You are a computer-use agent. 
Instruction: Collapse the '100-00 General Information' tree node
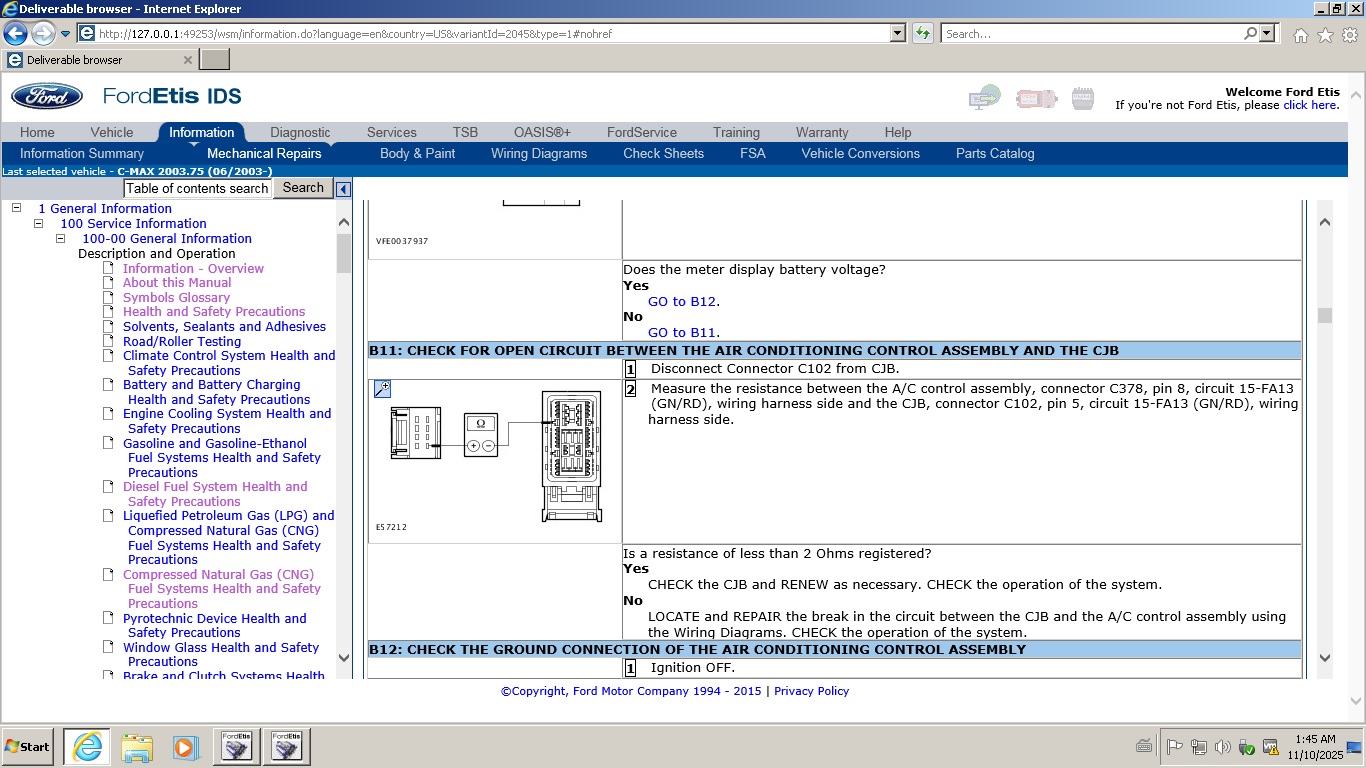point(60,238)
